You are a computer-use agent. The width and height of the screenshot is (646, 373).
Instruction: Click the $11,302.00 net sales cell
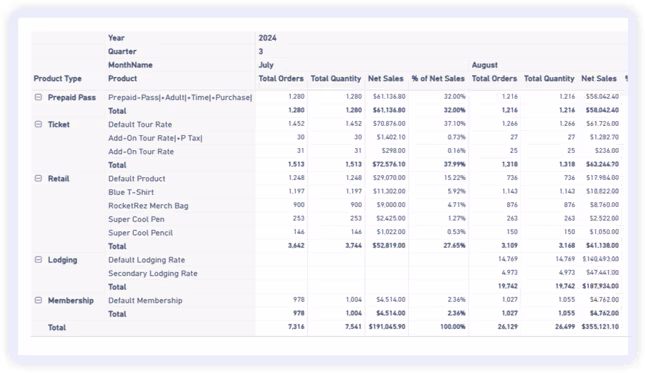(x=389, y=191)
